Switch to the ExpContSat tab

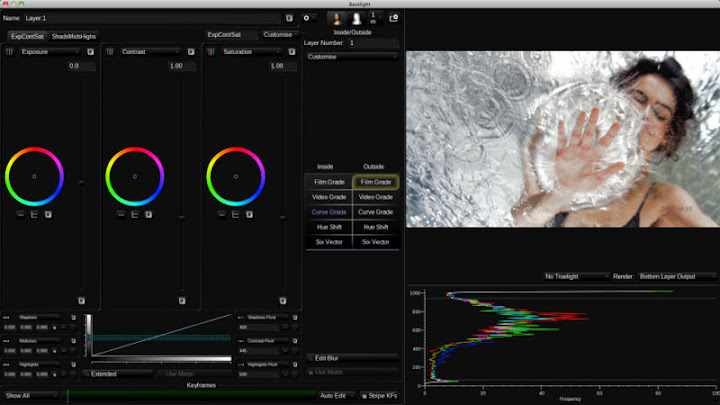(x=27, y=36)
